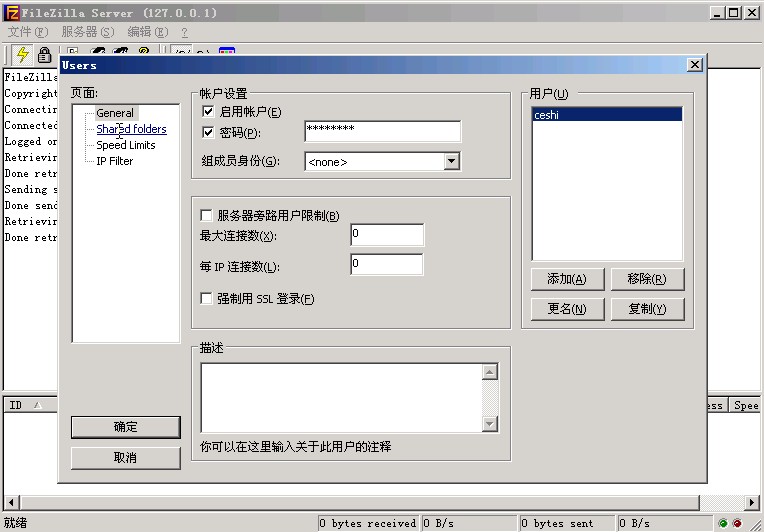Sort connections by ID column header

pos(30,405)
